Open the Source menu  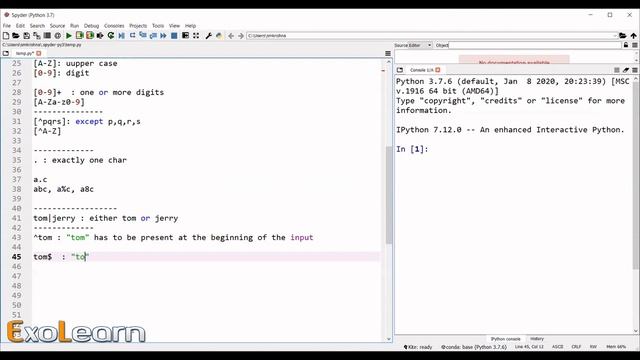58,26
